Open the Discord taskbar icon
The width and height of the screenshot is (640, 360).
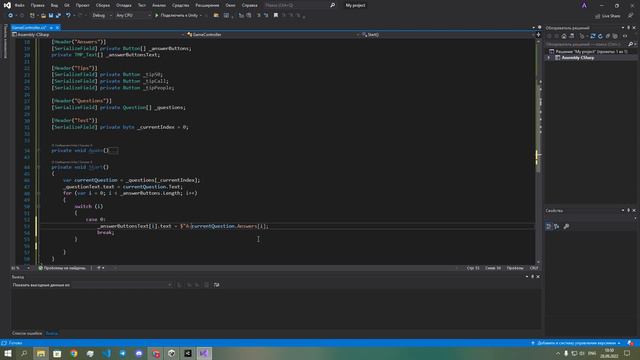point(139,353)
